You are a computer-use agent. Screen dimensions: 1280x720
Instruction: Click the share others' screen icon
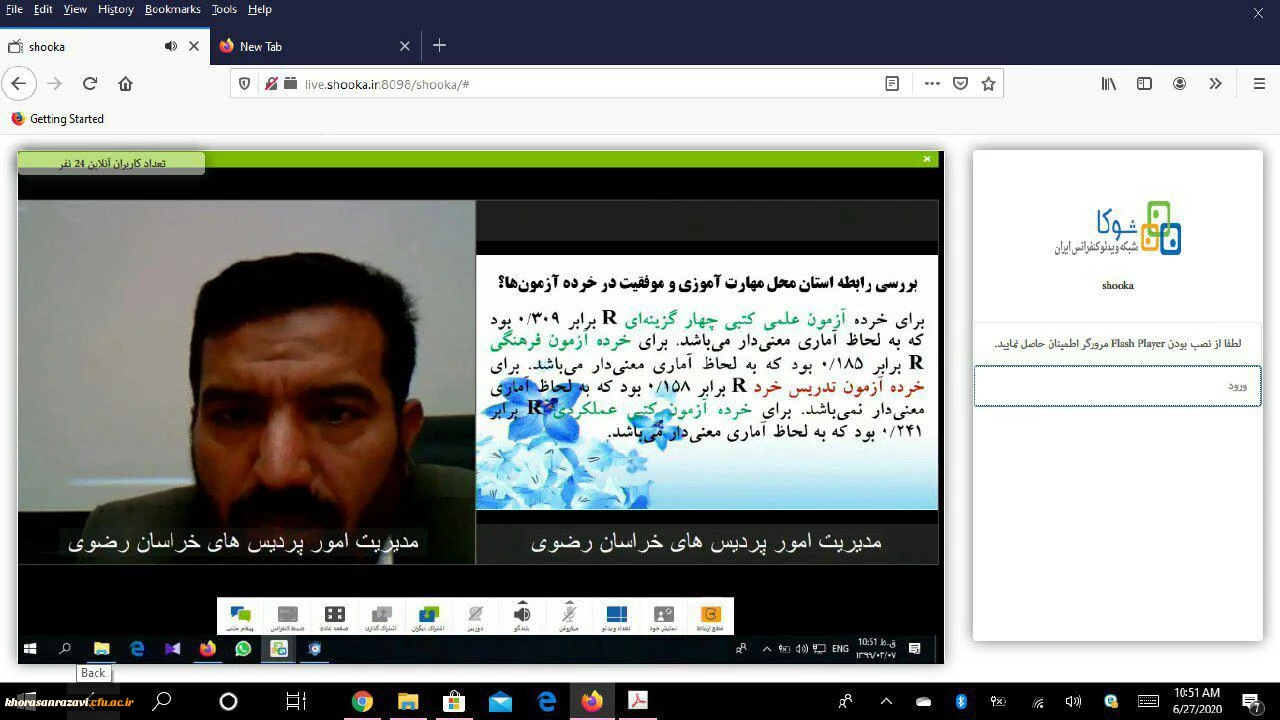[x=428, y=616]
